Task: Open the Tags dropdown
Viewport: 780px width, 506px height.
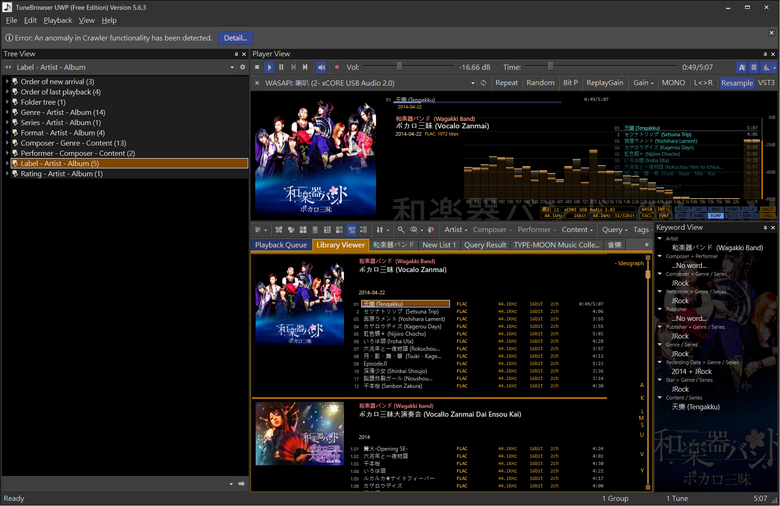Action: point(643,230)
